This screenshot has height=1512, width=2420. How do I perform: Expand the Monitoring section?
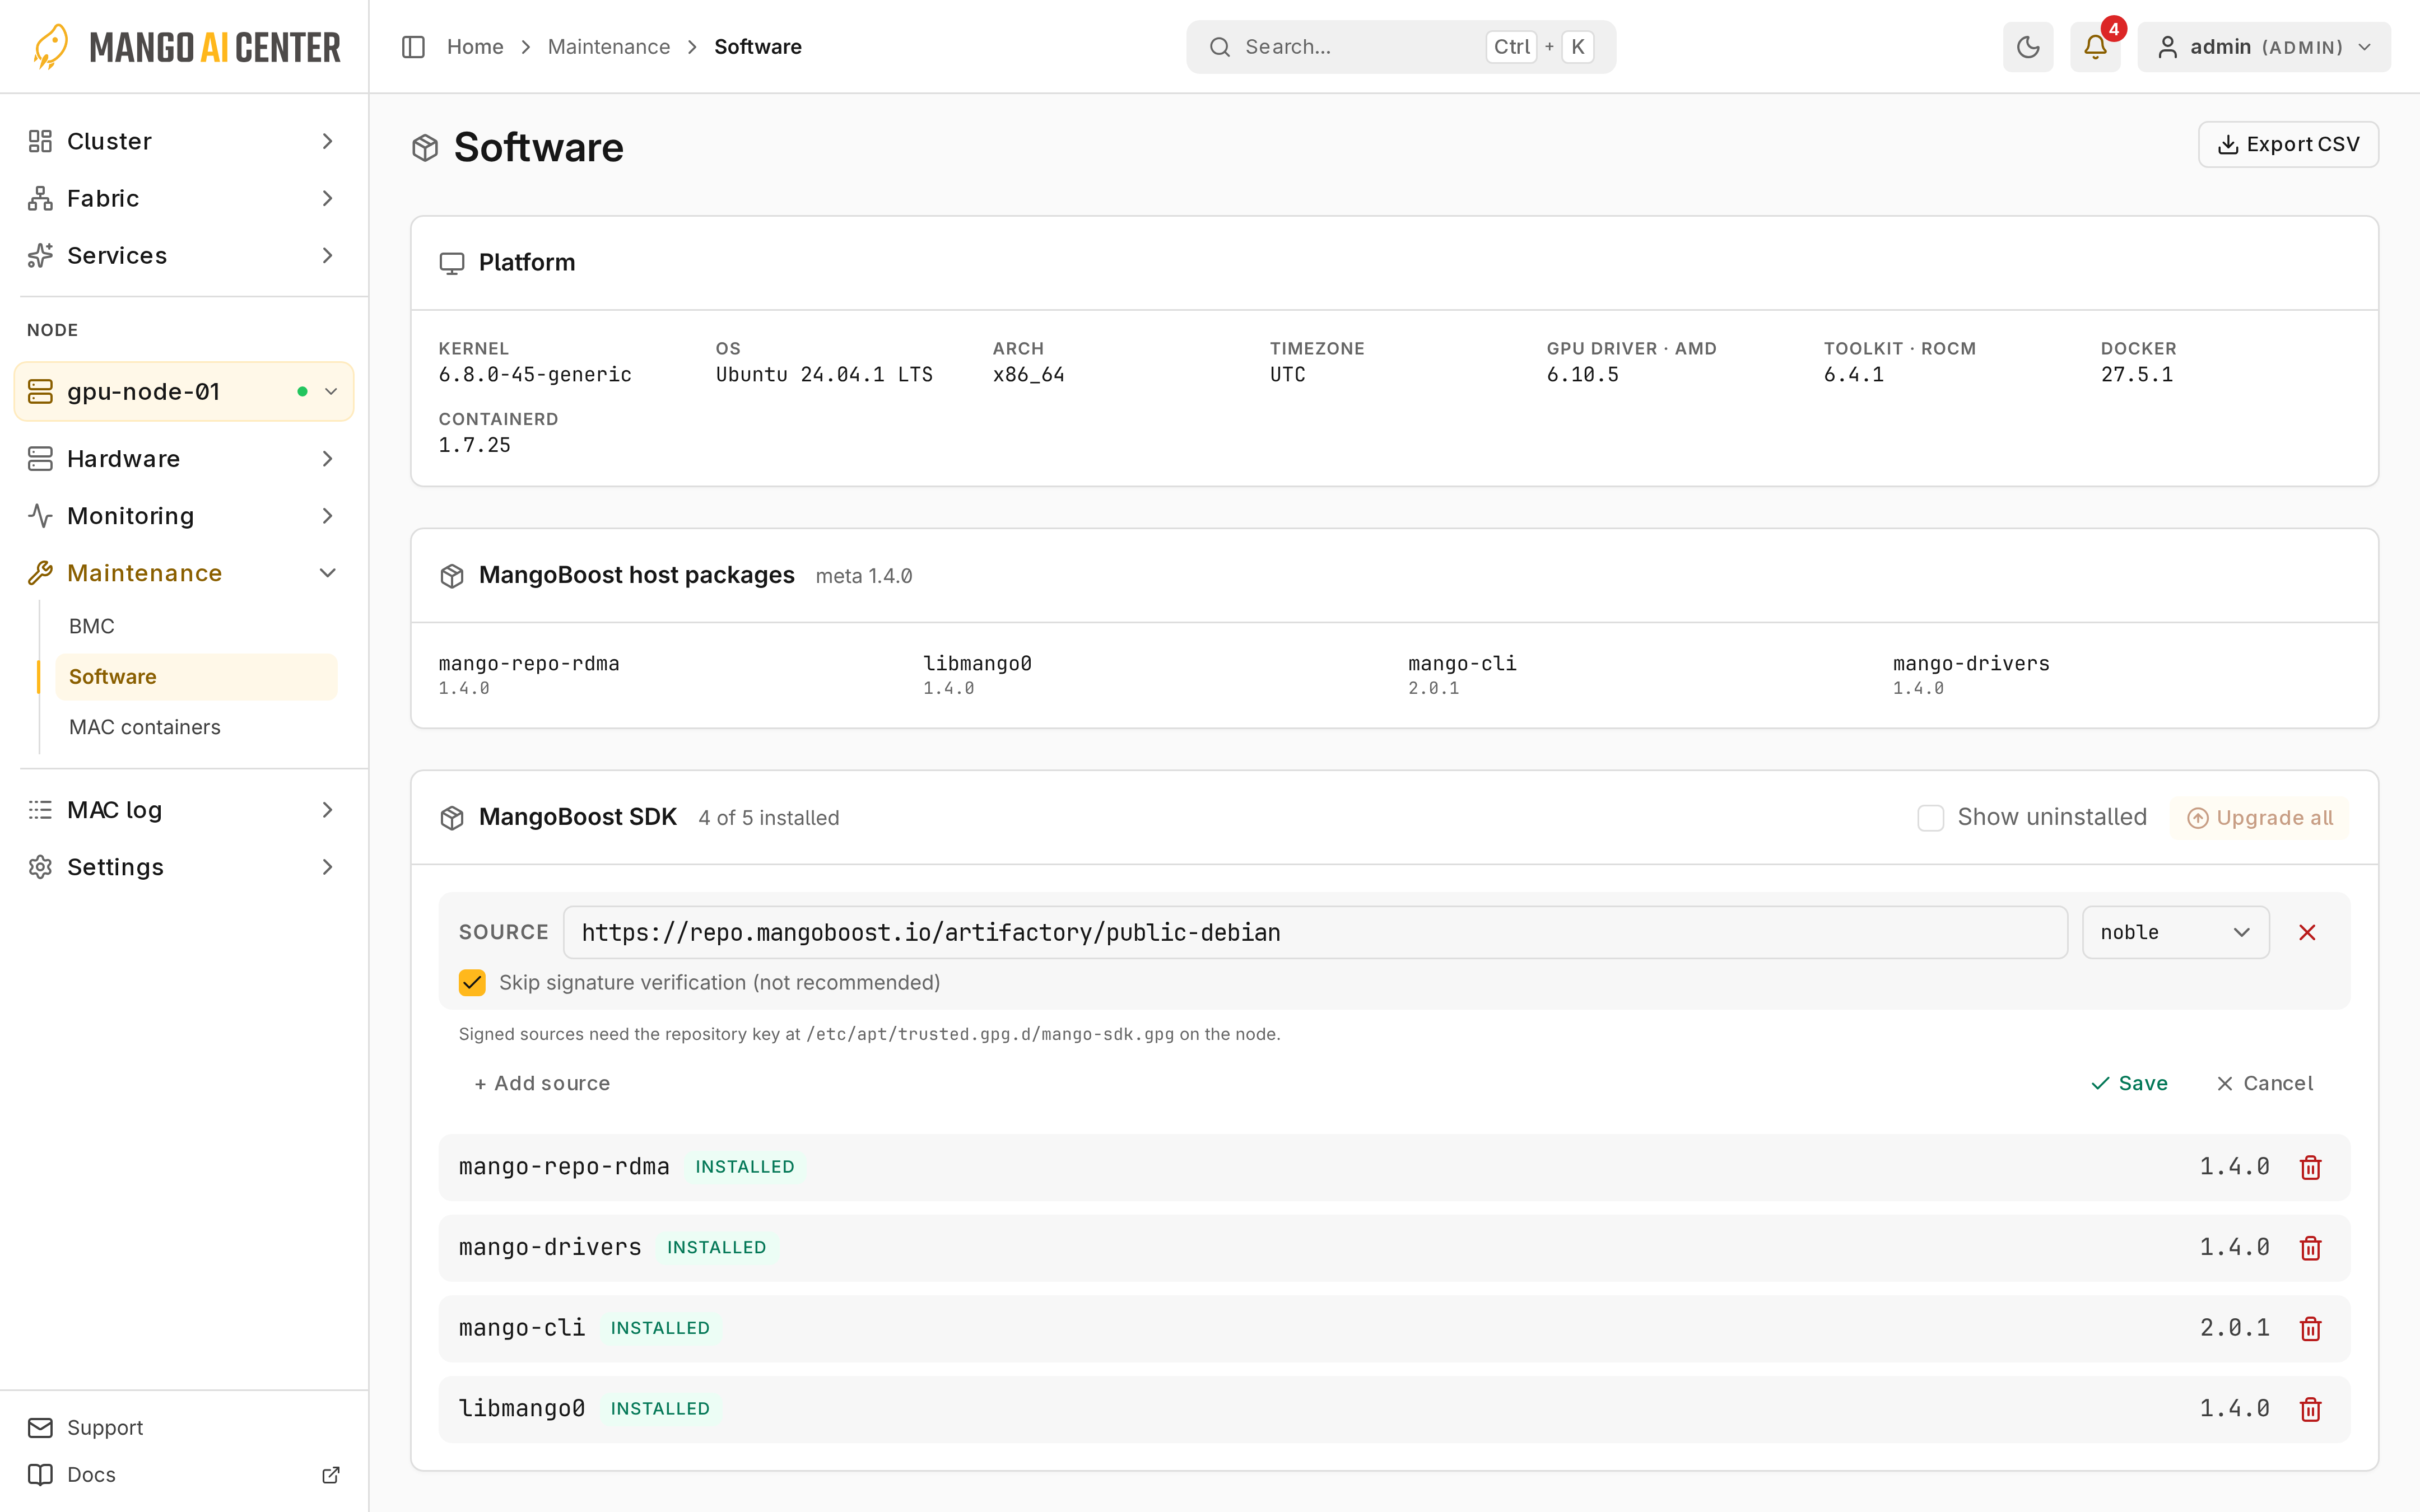(184, 515)
